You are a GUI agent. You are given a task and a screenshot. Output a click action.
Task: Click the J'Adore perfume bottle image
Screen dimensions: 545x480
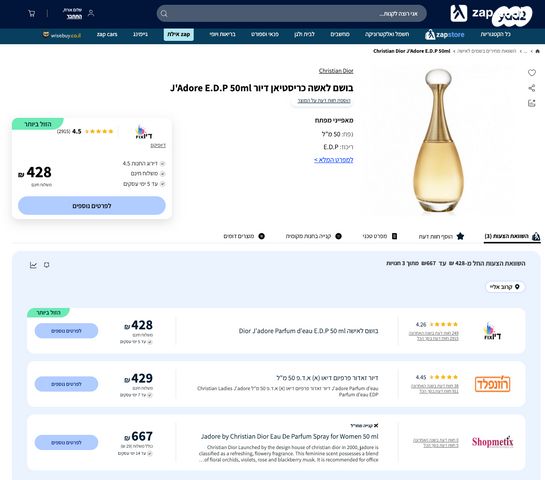tap(438, 140)
